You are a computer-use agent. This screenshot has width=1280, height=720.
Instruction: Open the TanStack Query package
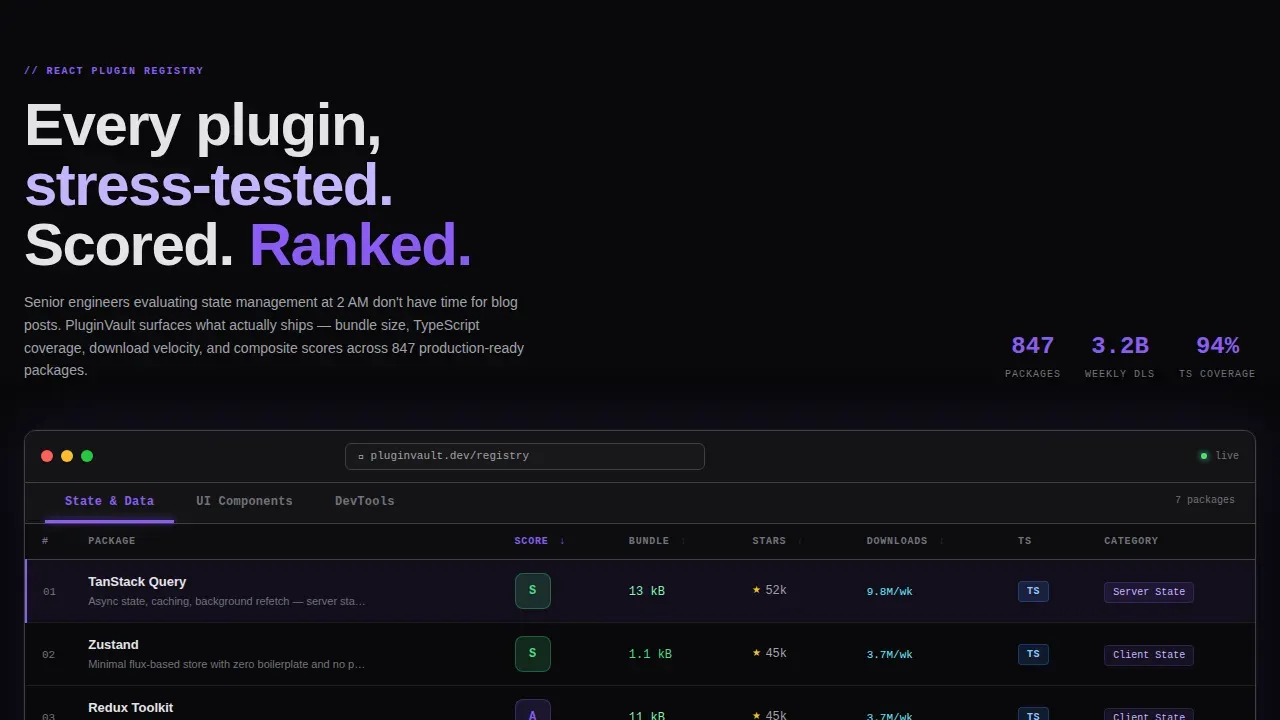137,581
